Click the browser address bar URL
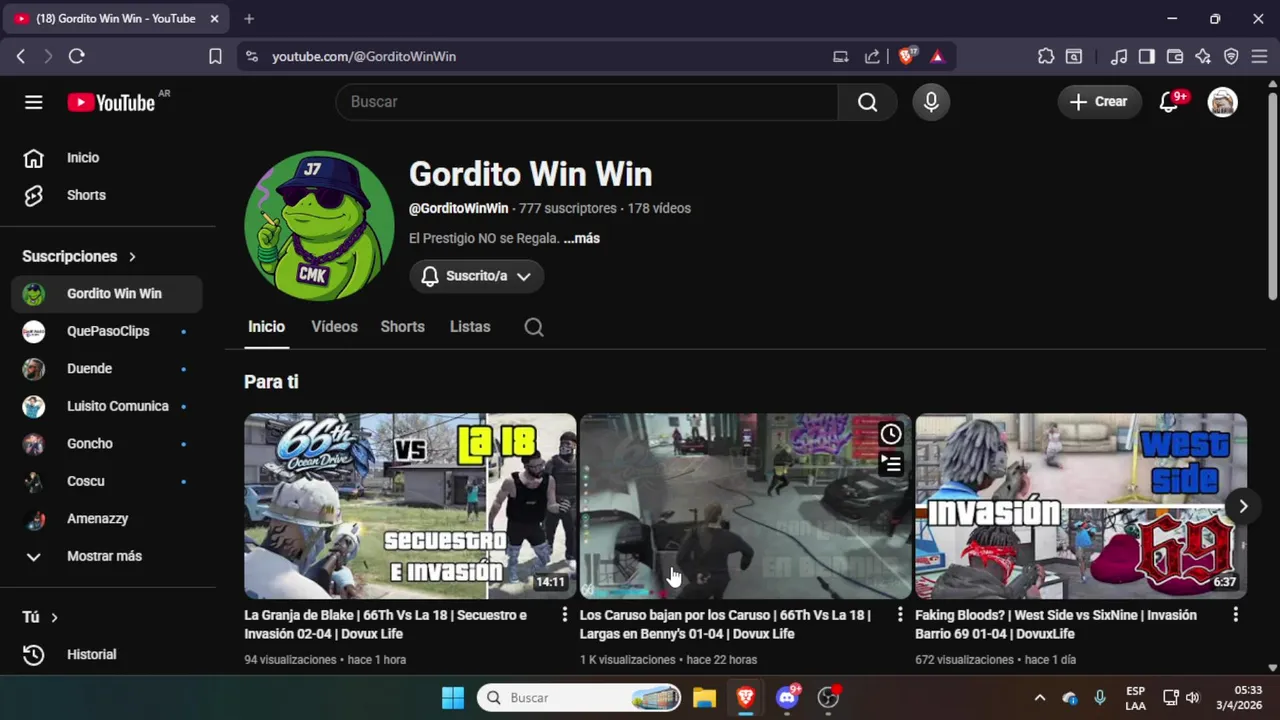The width and height of the screenshot is (1280, 720). coord(364,57)
